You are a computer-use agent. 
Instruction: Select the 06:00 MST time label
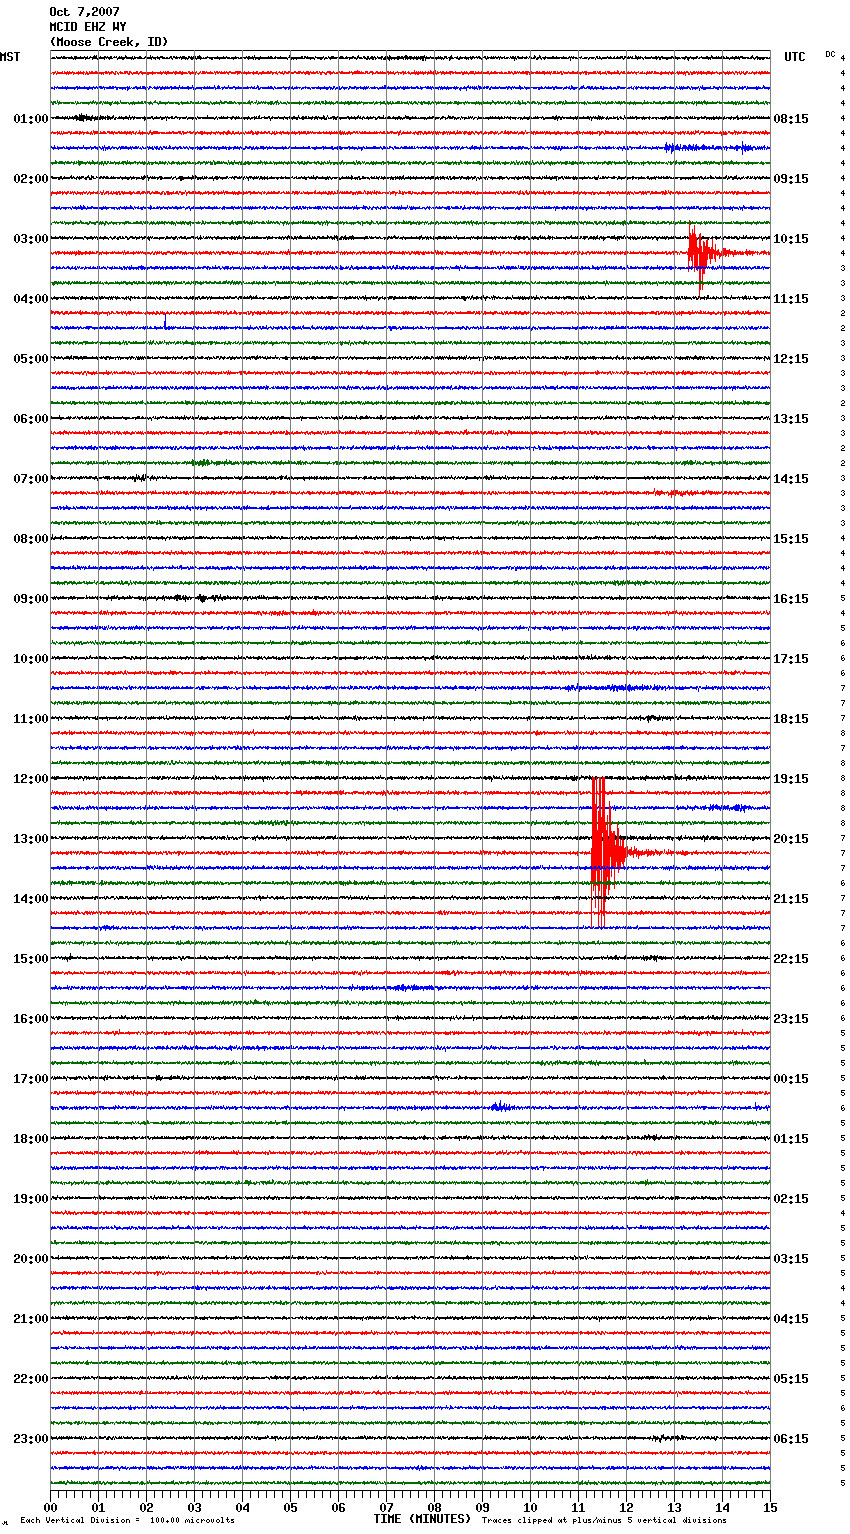(31, 419)
